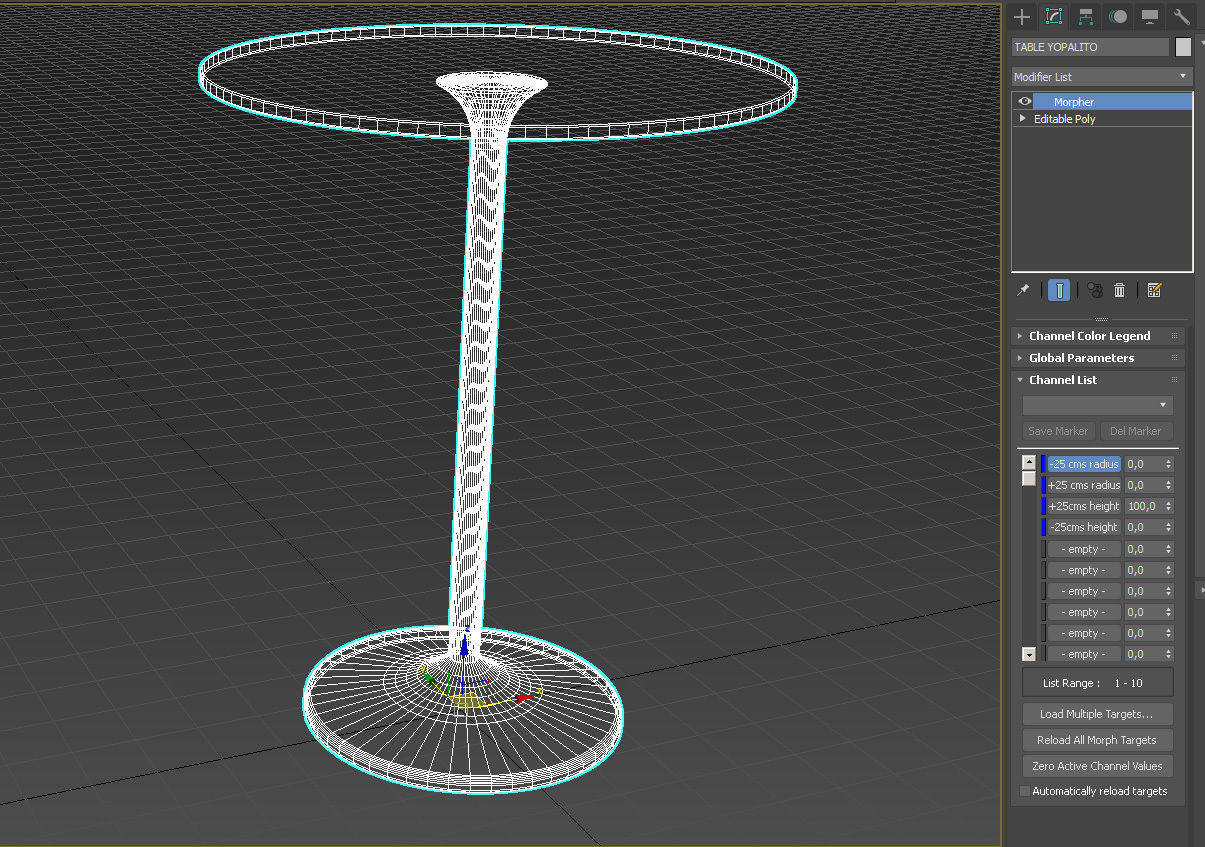Adjust spinner of +25cms height channel

[1168, 506]
